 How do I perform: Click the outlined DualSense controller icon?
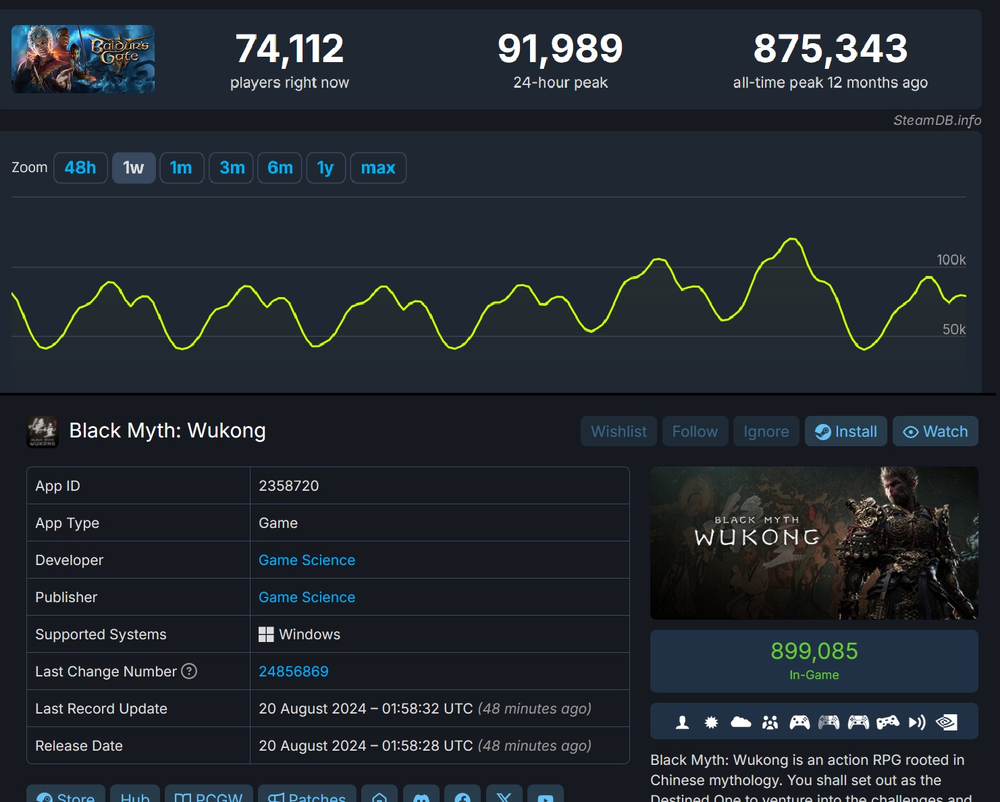(x=858, y=722)
